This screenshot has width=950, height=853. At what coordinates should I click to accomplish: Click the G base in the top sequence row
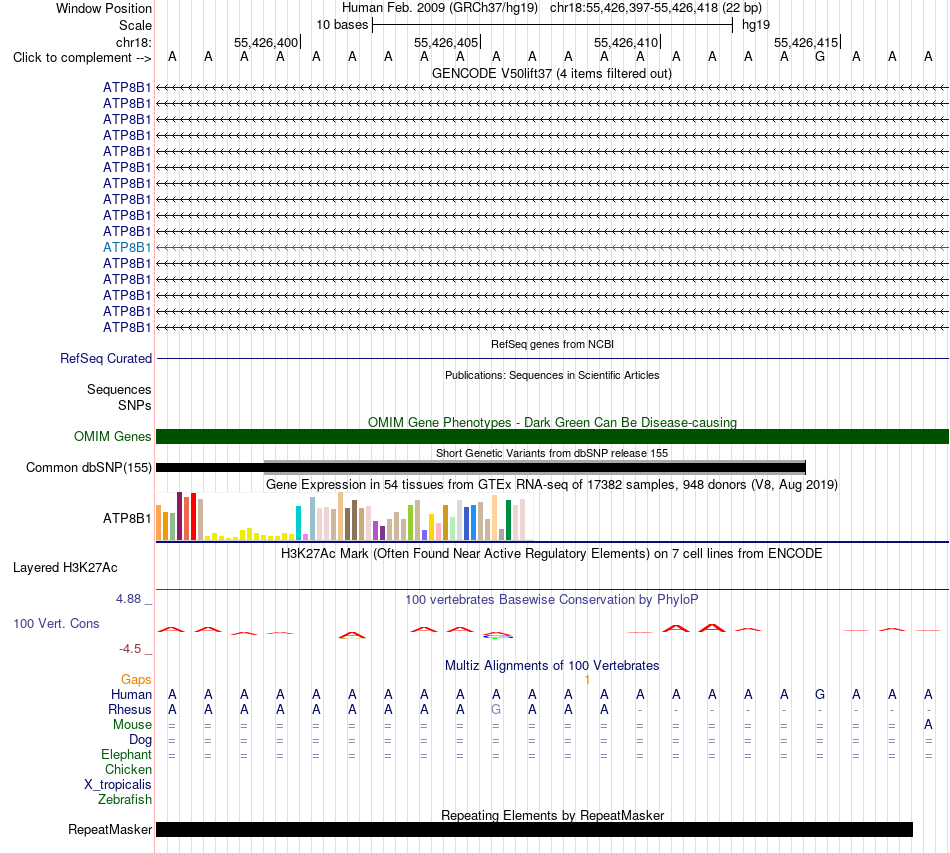pyautogui.click(x=820, y=57)
